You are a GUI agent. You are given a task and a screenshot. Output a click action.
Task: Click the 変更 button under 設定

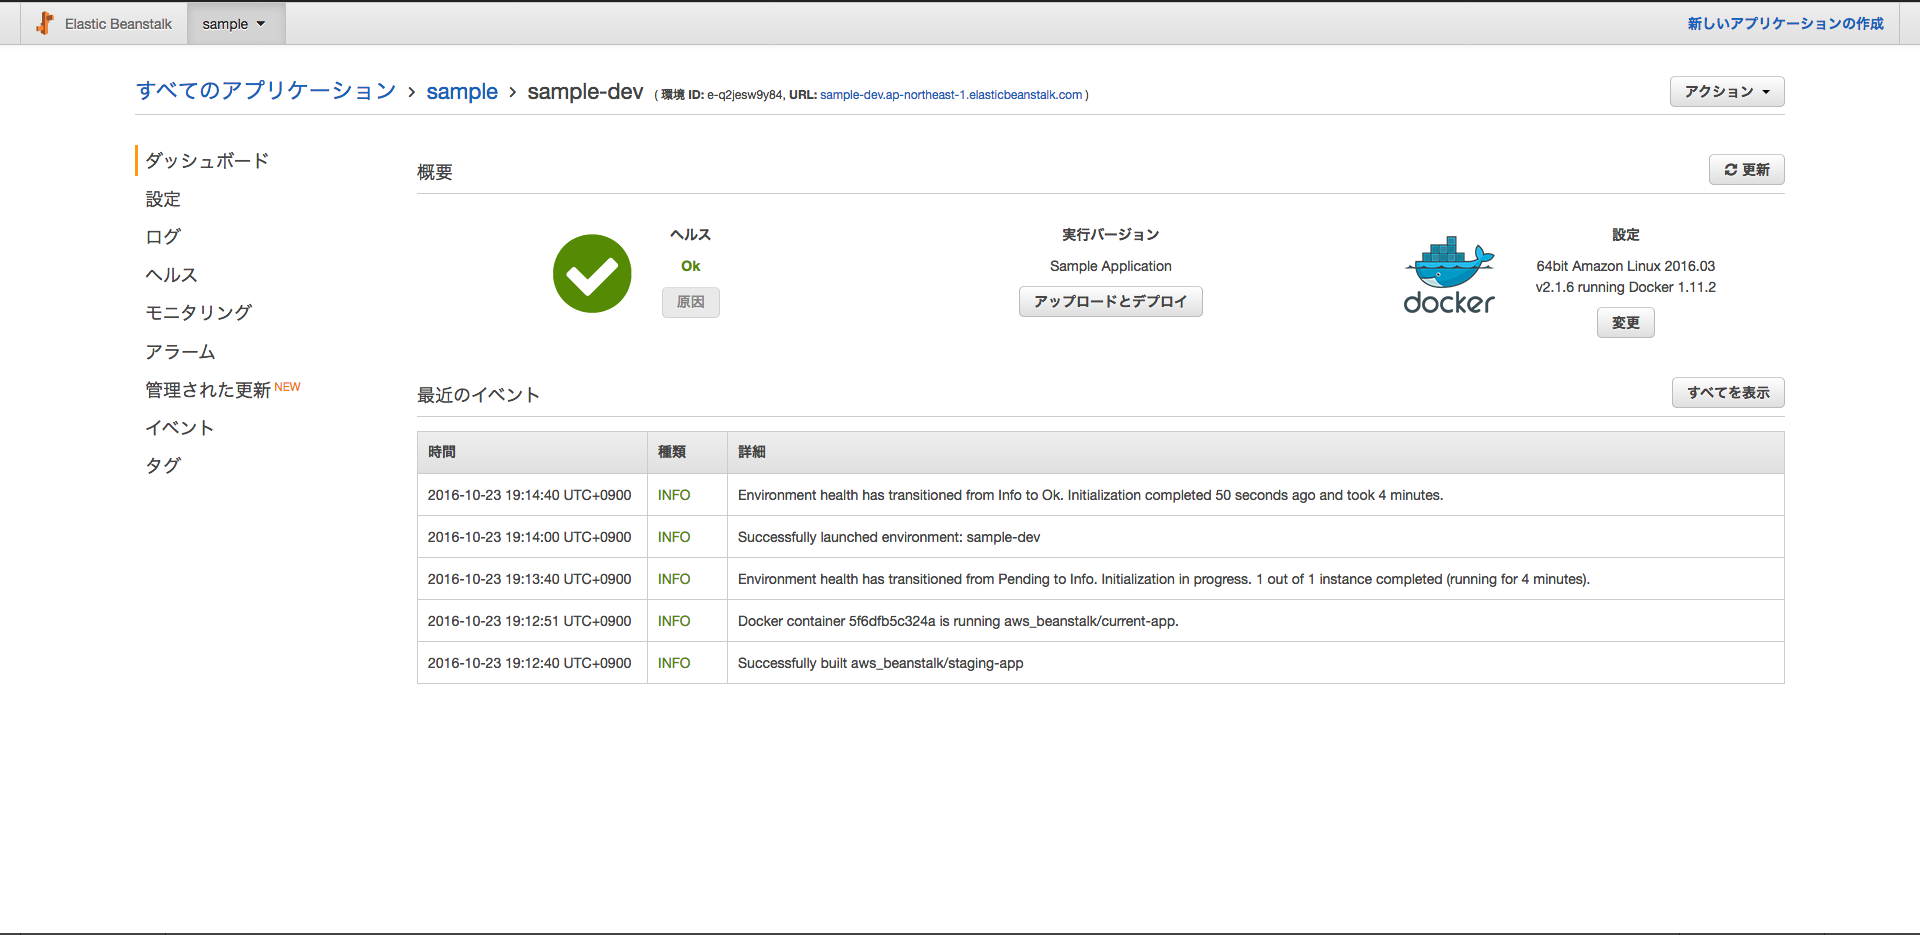coord(1625,322)
